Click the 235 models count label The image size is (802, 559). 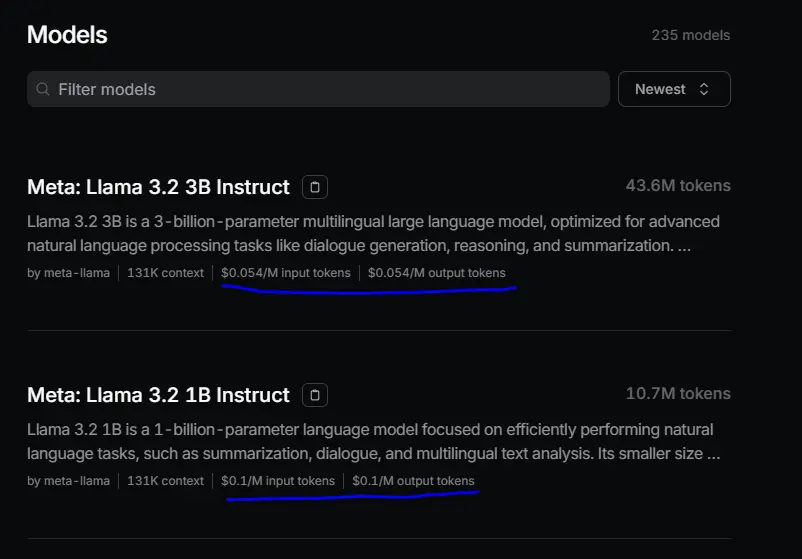690,35
